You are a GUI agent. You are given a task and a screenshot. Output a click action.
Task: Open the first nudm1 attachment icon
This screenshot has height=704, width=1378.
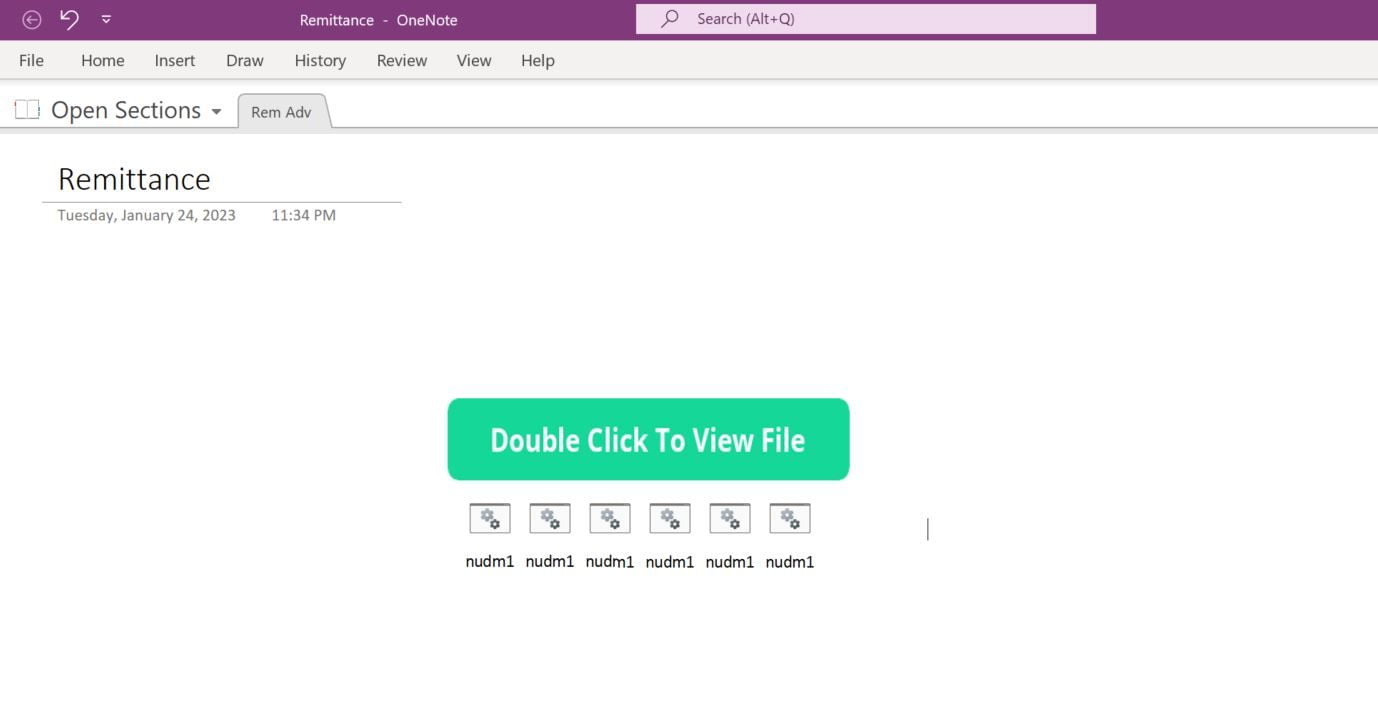click(489, 517)
